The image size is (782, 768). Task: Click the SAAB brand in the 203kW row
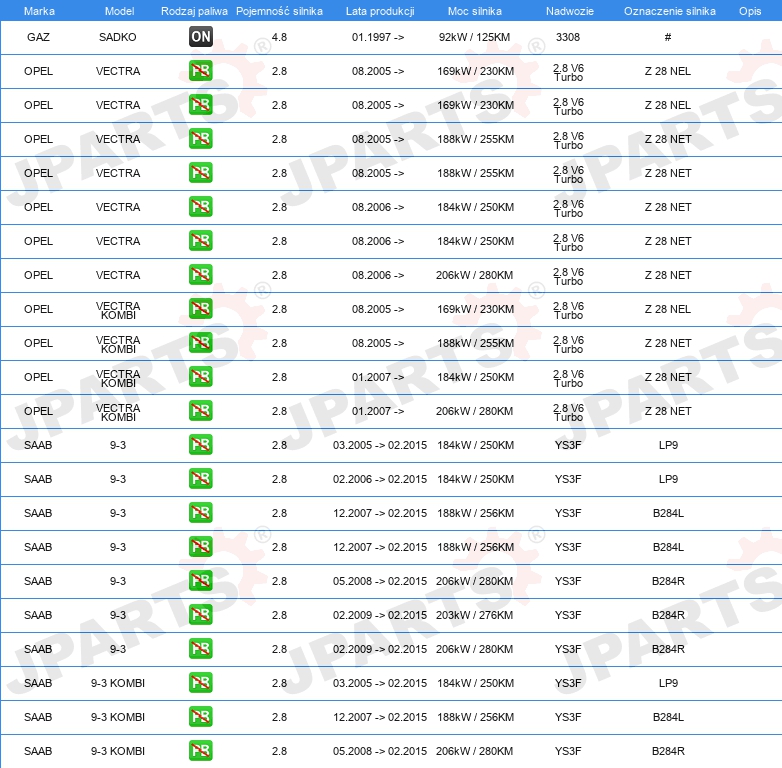pyautogui.click(x=38, y=615)
